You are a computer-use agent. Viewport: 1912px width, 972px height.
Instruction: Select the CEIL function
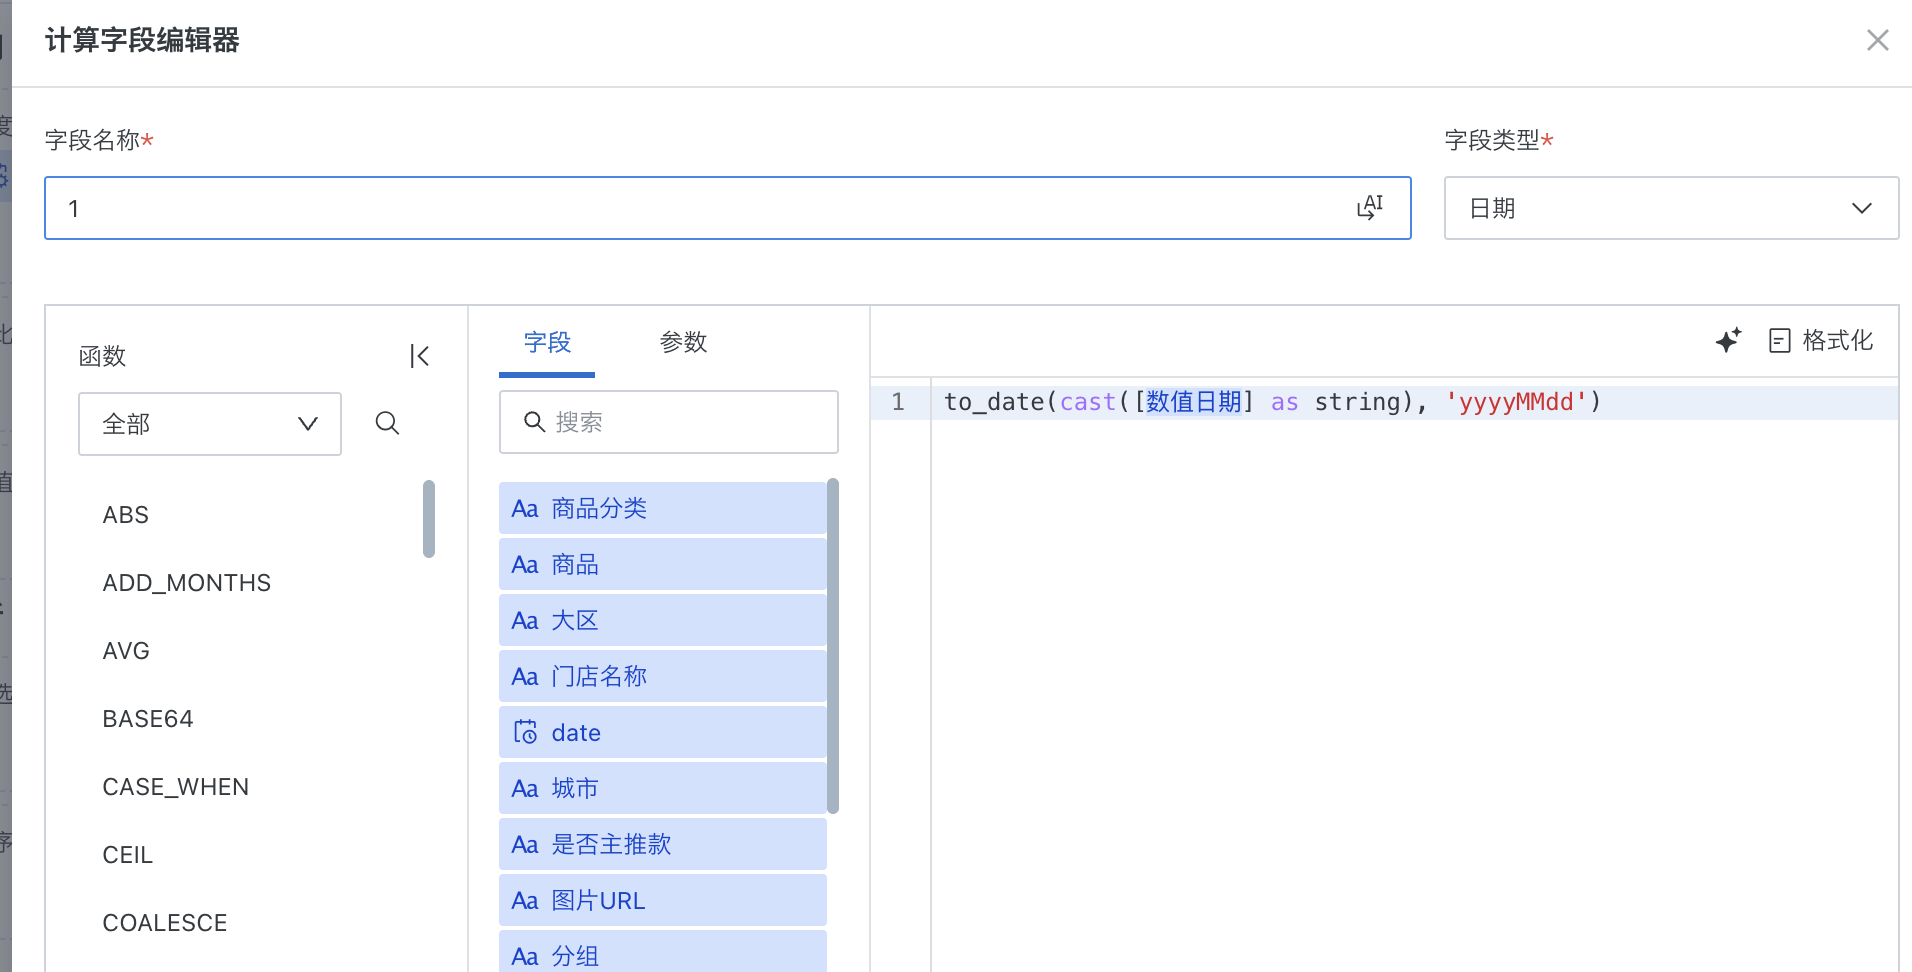tap(128, 855)
